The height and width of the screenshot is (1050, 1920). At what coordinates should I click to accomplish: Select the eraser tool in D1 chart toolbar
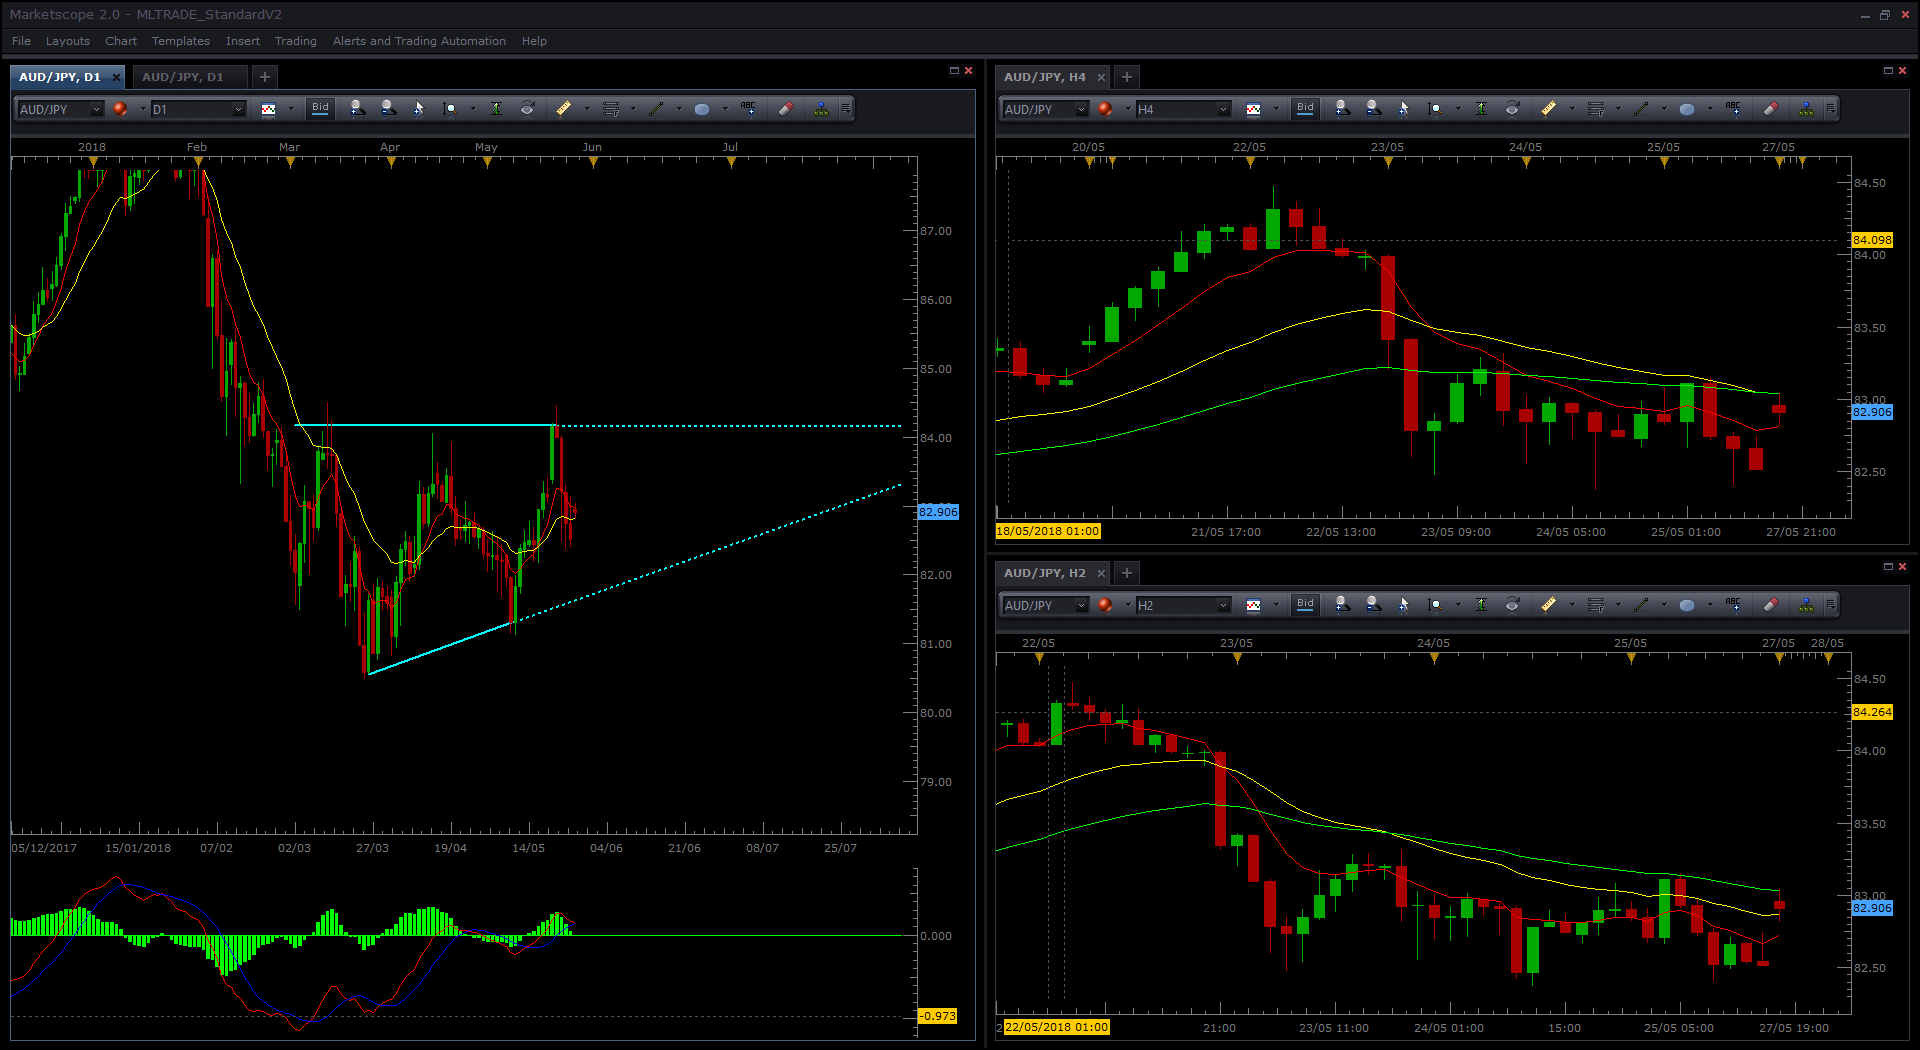pyautogui.click(x=786, y=109)
